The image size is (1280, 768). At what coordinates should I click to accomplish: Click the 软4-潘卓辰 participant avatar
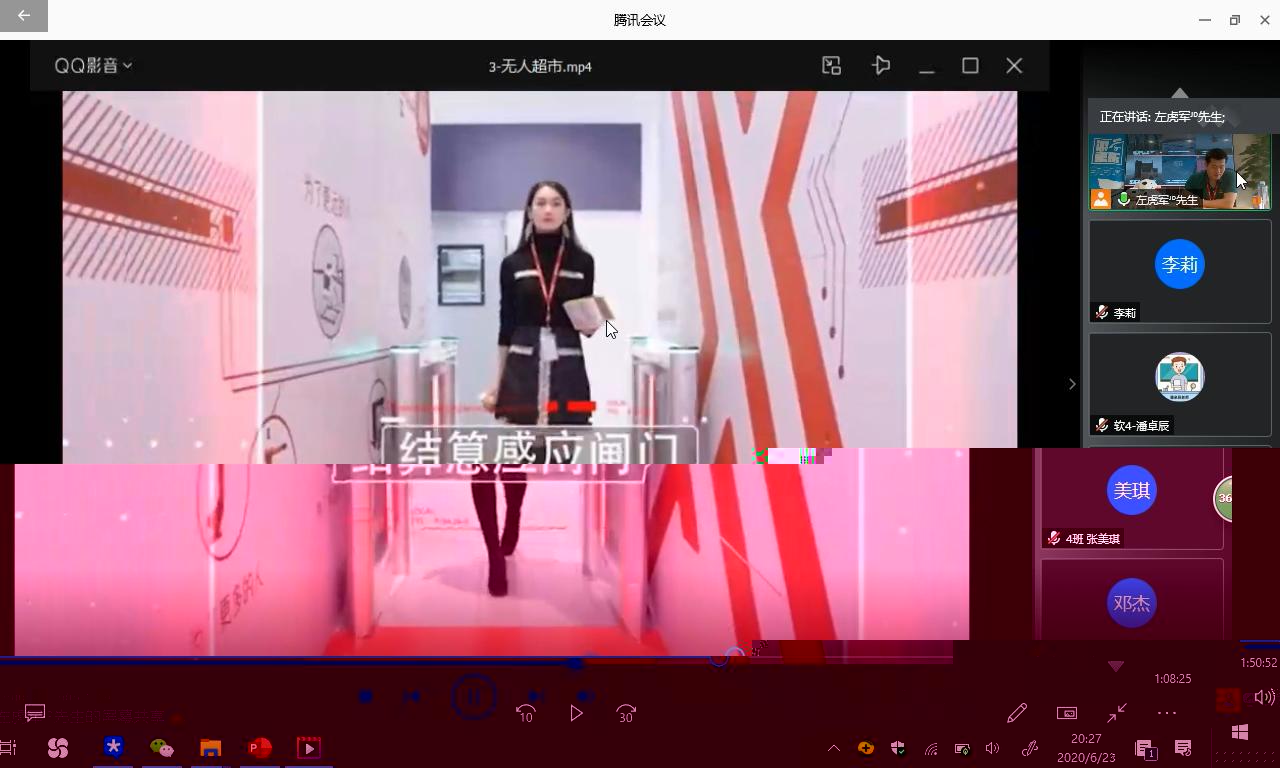click(1180, 377)
